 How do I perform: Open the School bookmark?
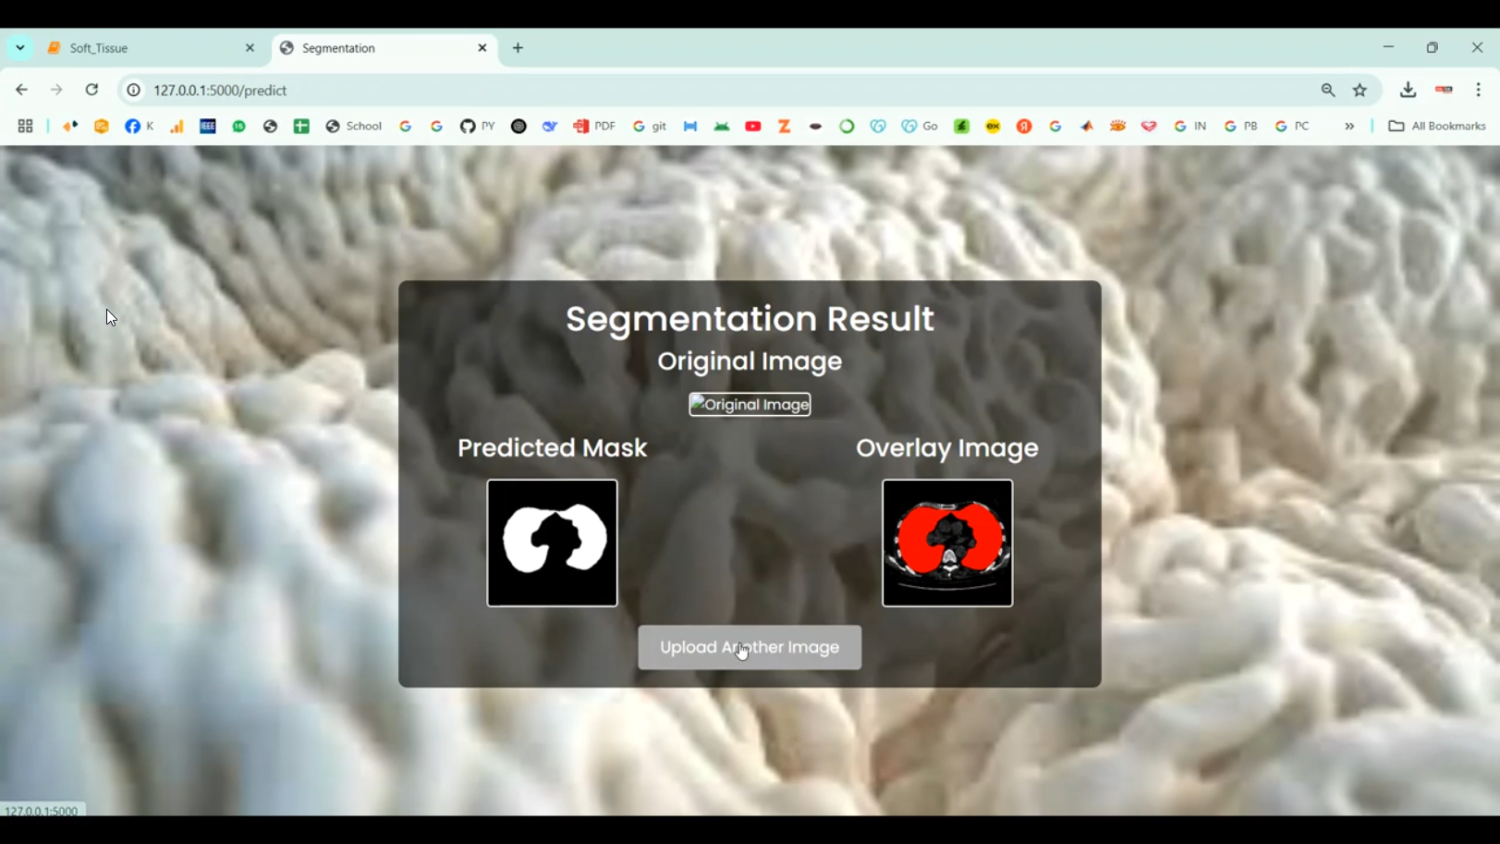pyautogui.click(x=352, y=126)
